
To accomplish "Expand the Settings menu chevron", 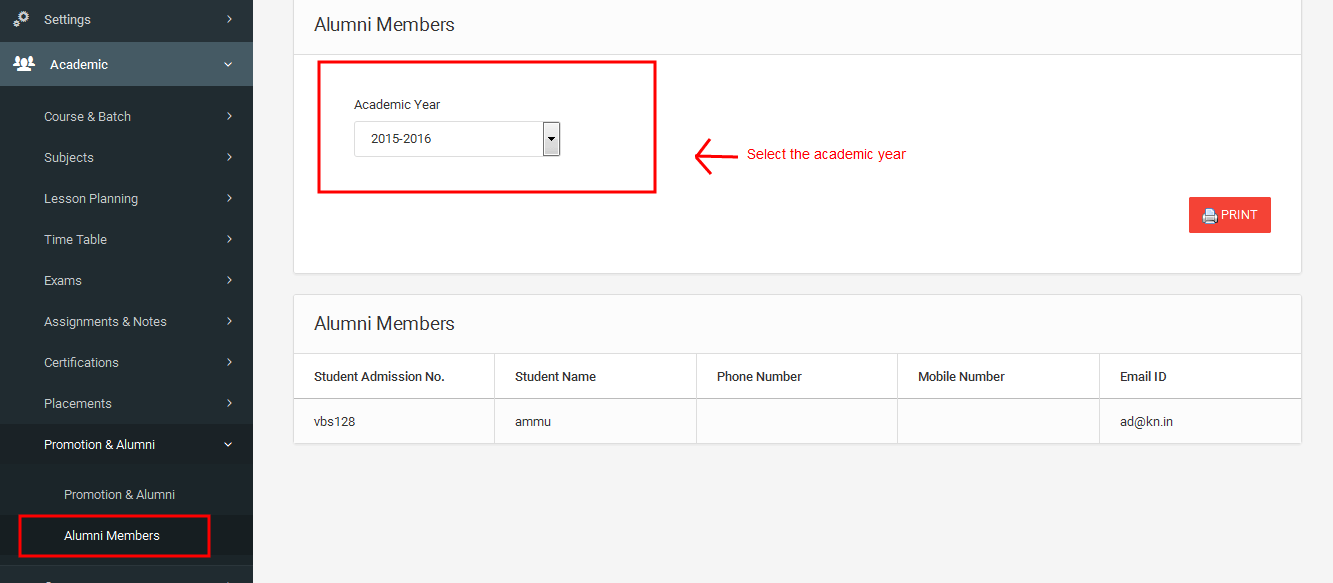I will 229,19.
